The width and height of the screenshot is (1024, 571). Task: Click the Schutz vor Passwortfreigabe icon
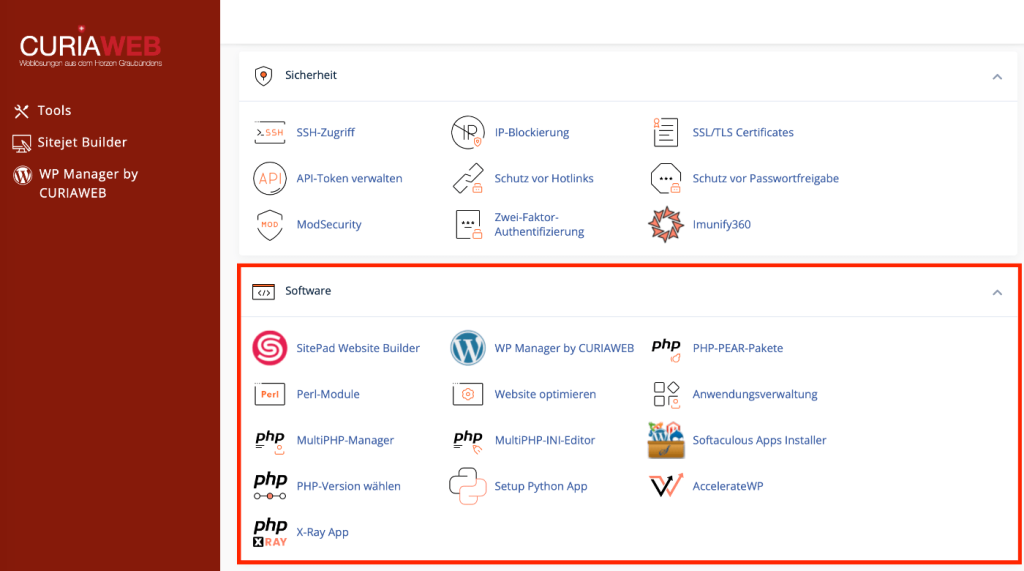tap(666, 178)
